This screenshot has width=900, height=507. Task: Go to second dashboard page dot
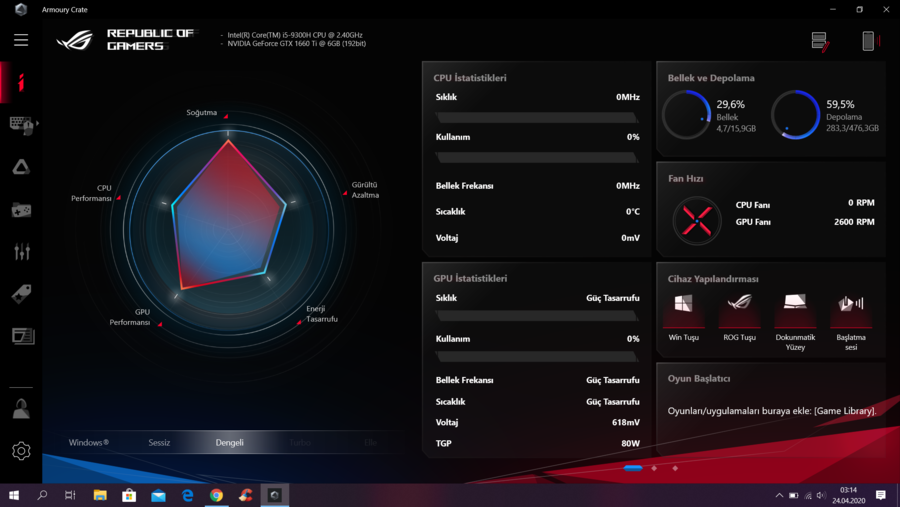pos(654,468)
